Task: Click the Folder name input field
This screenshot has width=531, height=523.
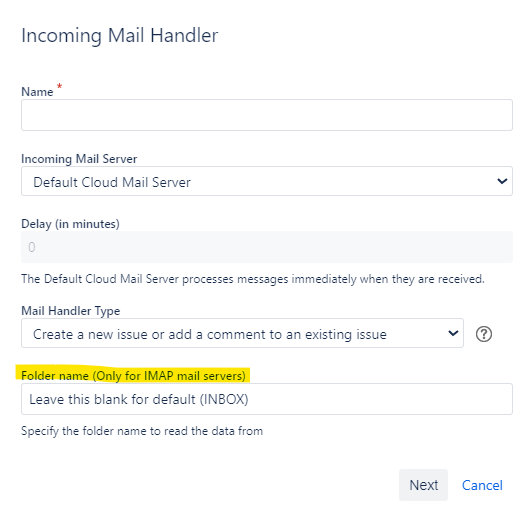Action: click(x=267, y=399)
